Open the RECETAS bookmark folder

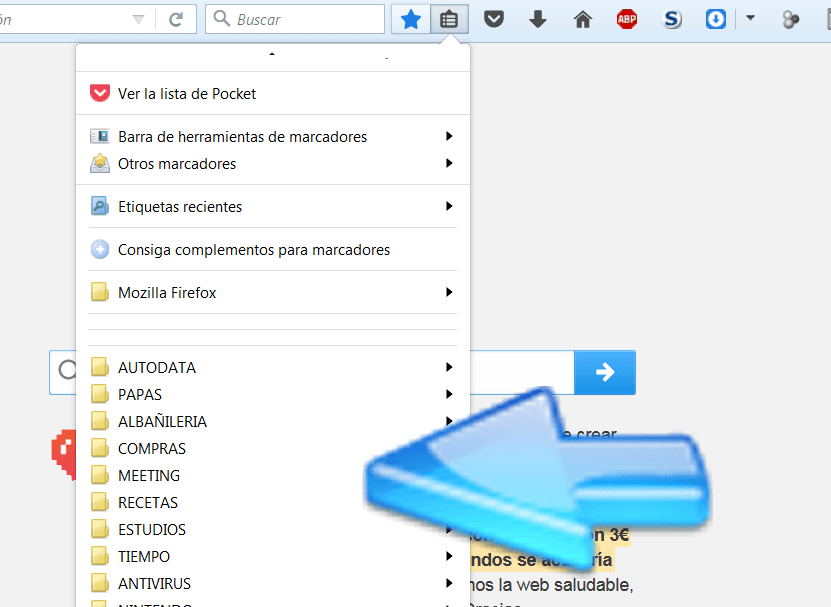click(x=273, y=502)
